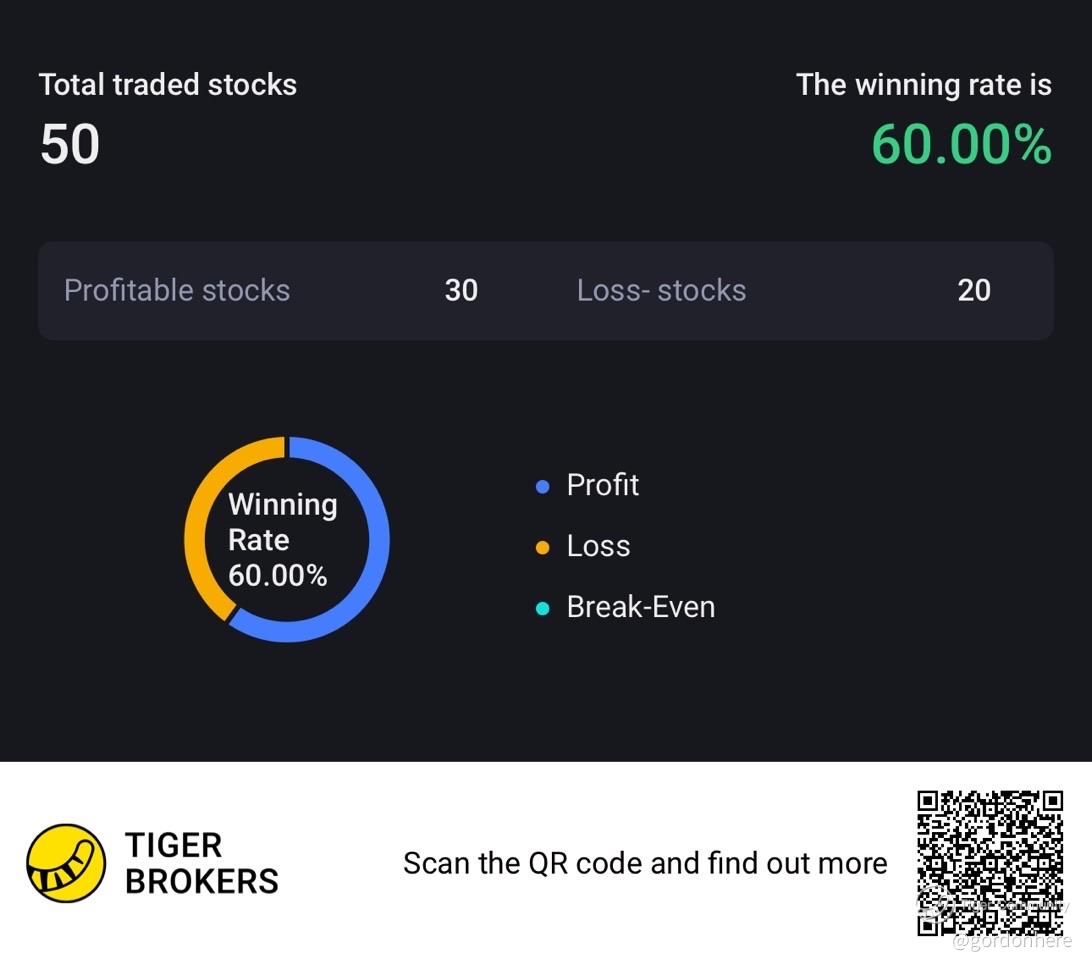Click the Loss- stocks label
1092x965 pixels.
[661, 290]
